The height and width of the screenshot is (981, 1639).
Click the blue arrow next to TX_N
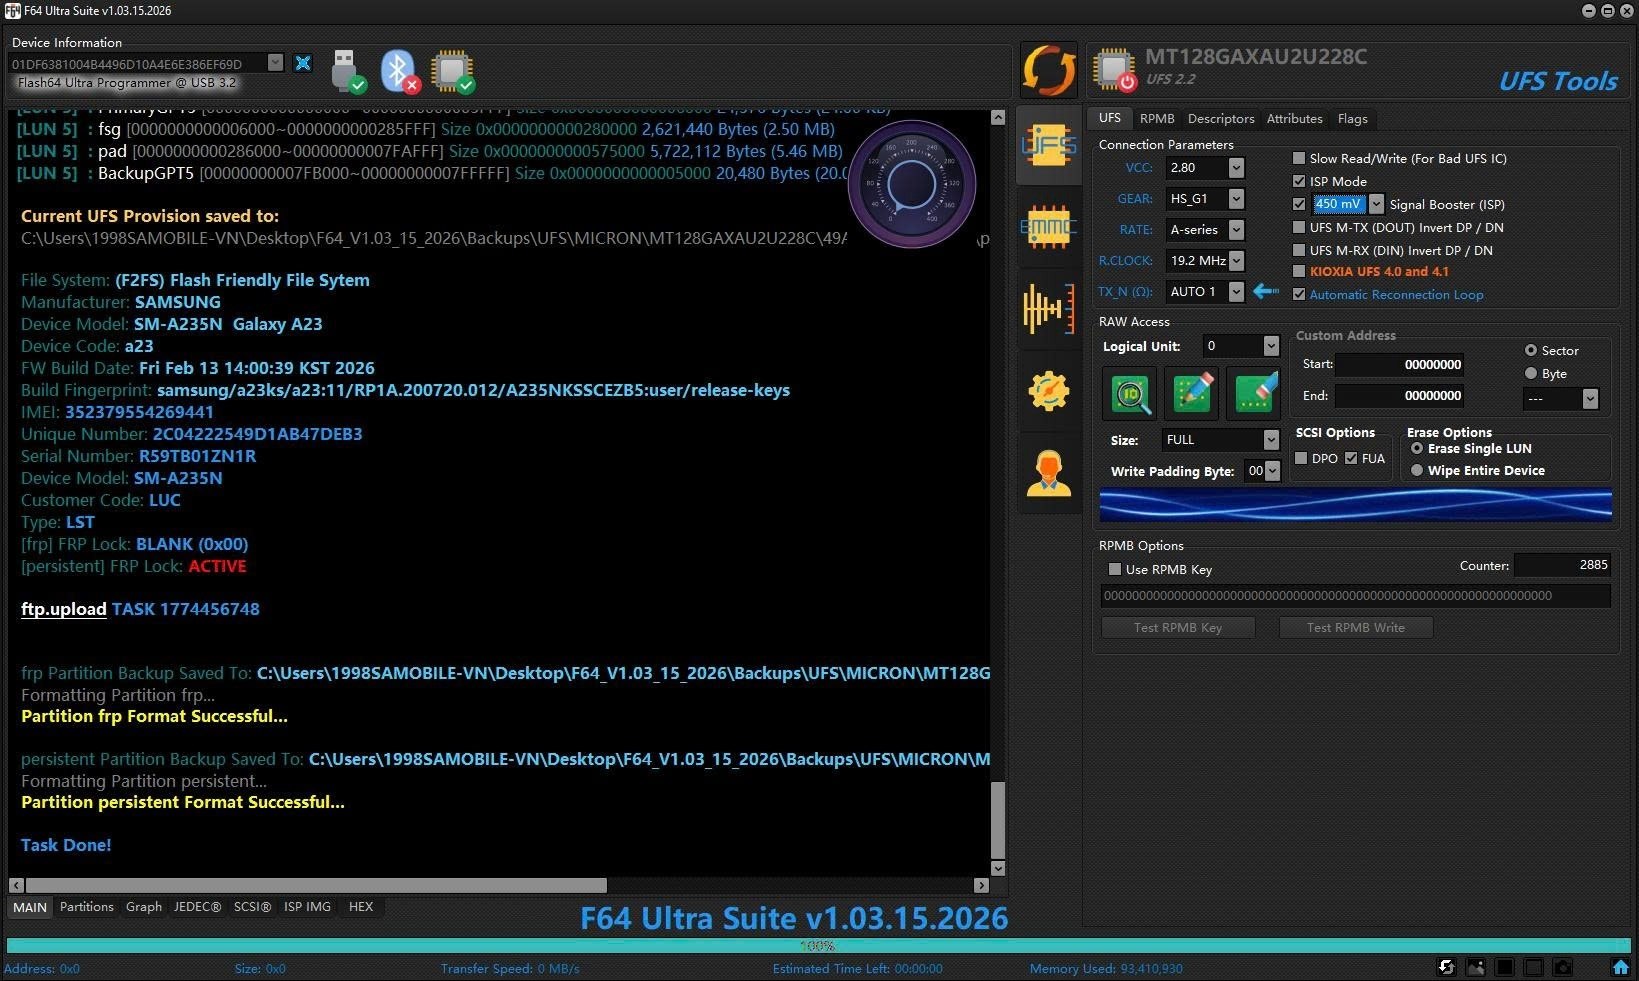(x=1266, y=291)
